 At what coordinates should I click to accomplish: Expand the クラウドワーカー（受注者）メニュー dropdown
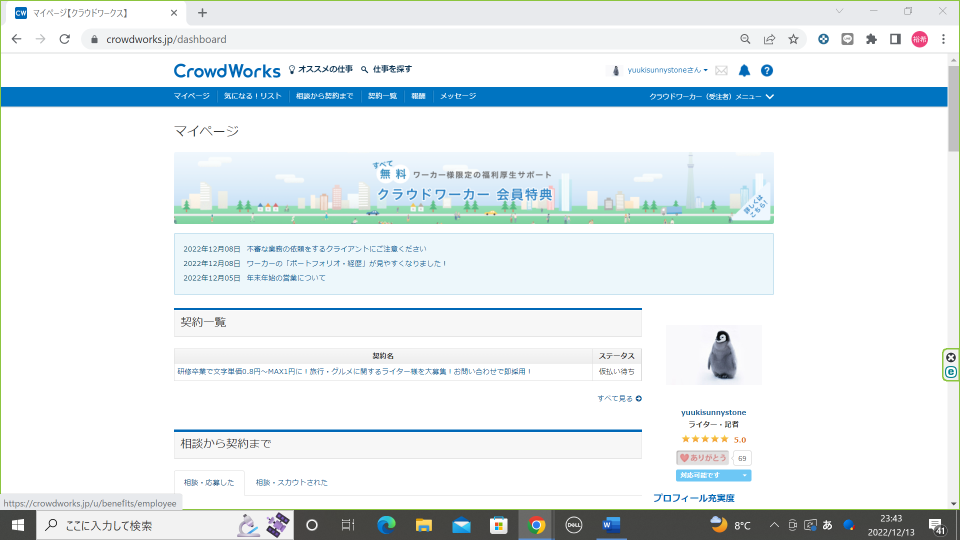tap(711, 97)
